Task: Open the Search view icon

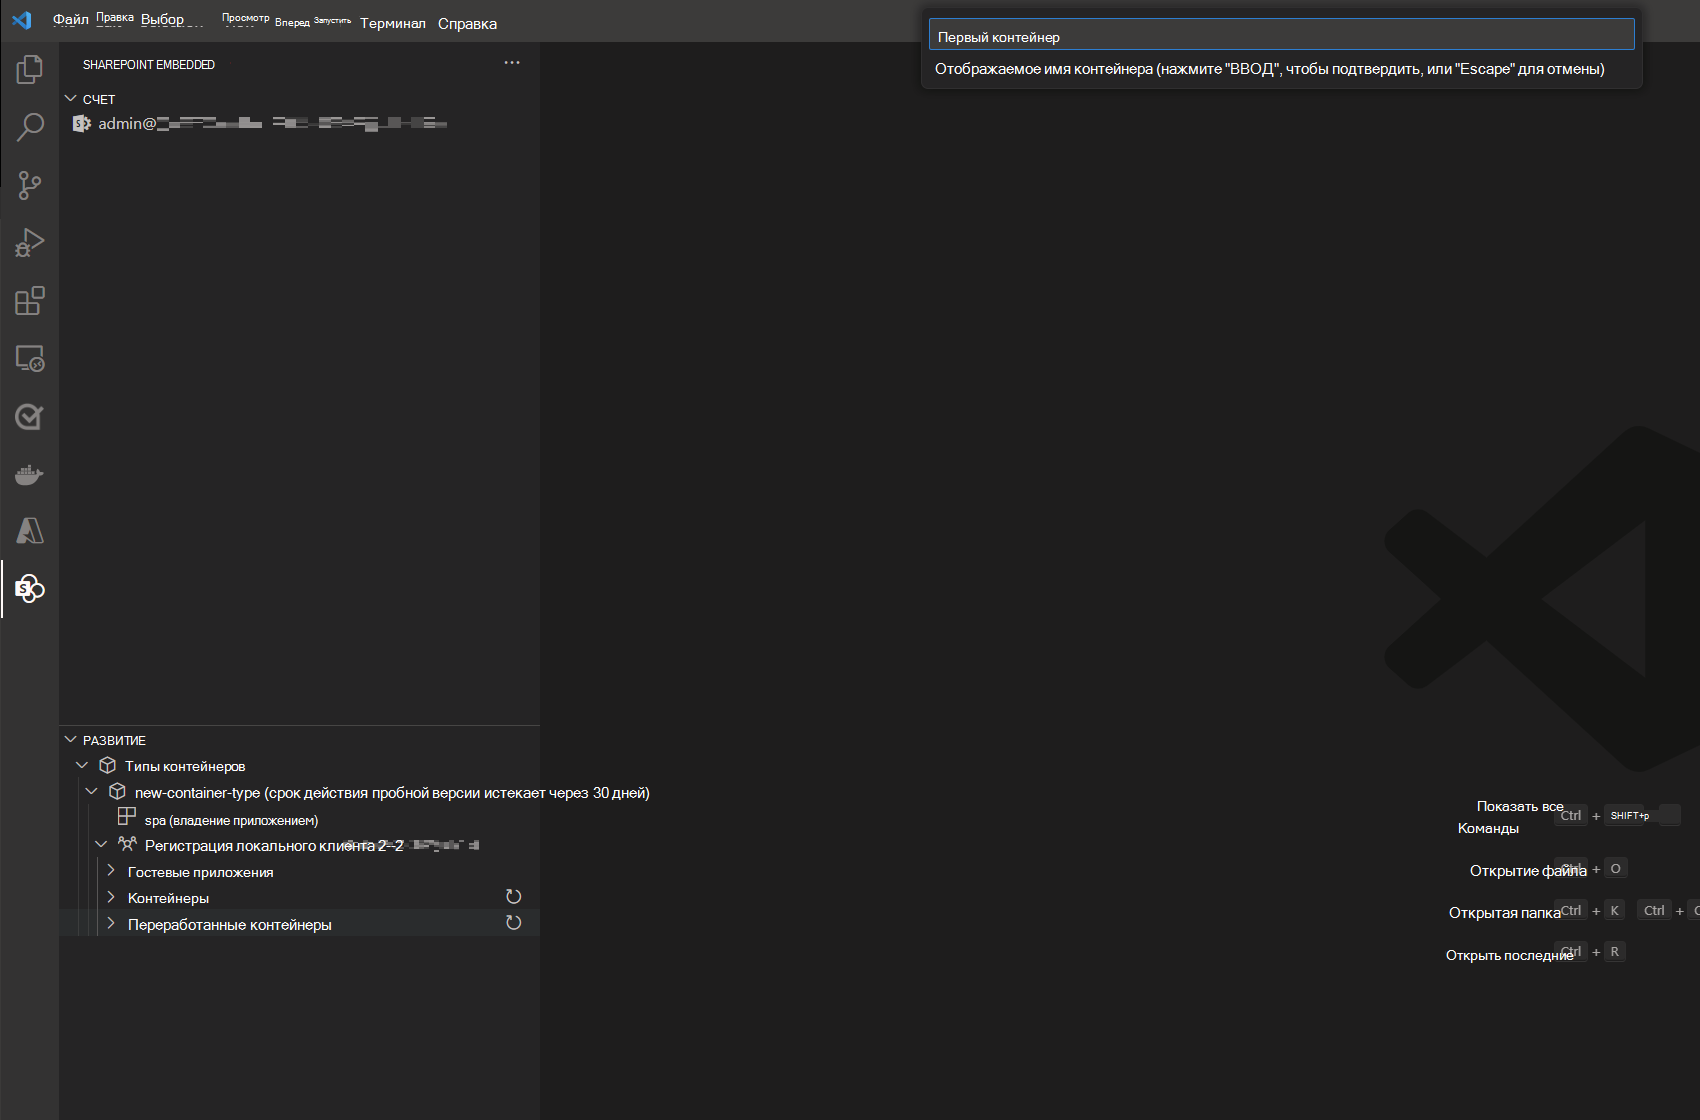Action: click(30, 127)
